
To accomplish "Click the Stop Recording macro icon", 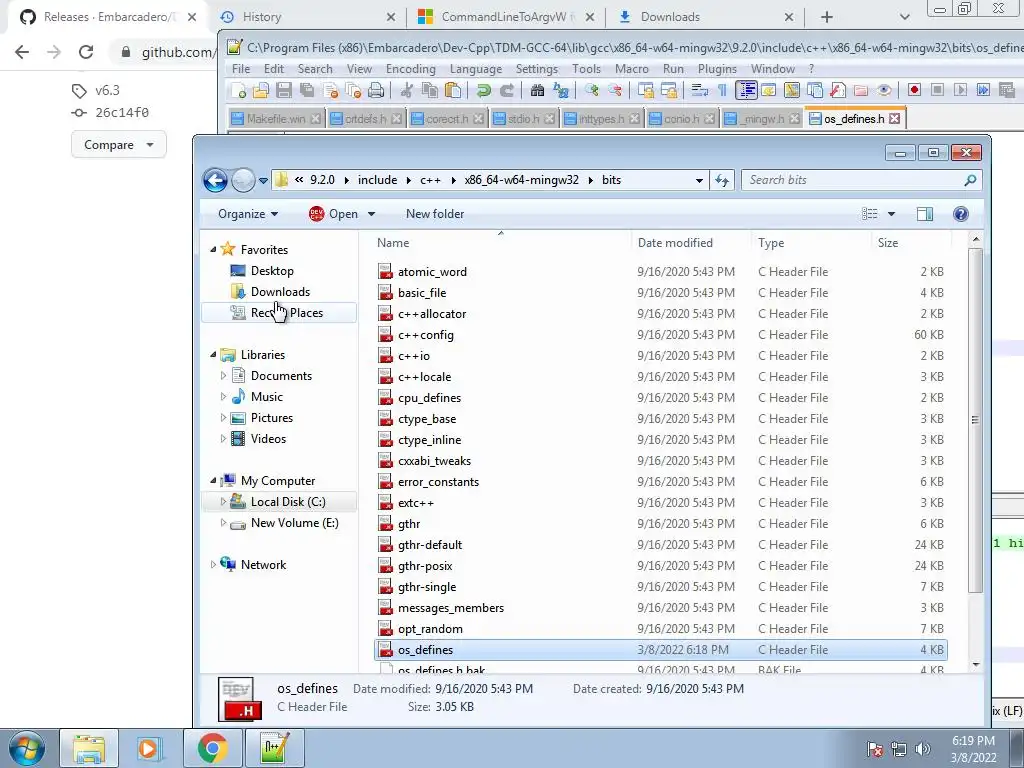I will [x=937, y=90].
